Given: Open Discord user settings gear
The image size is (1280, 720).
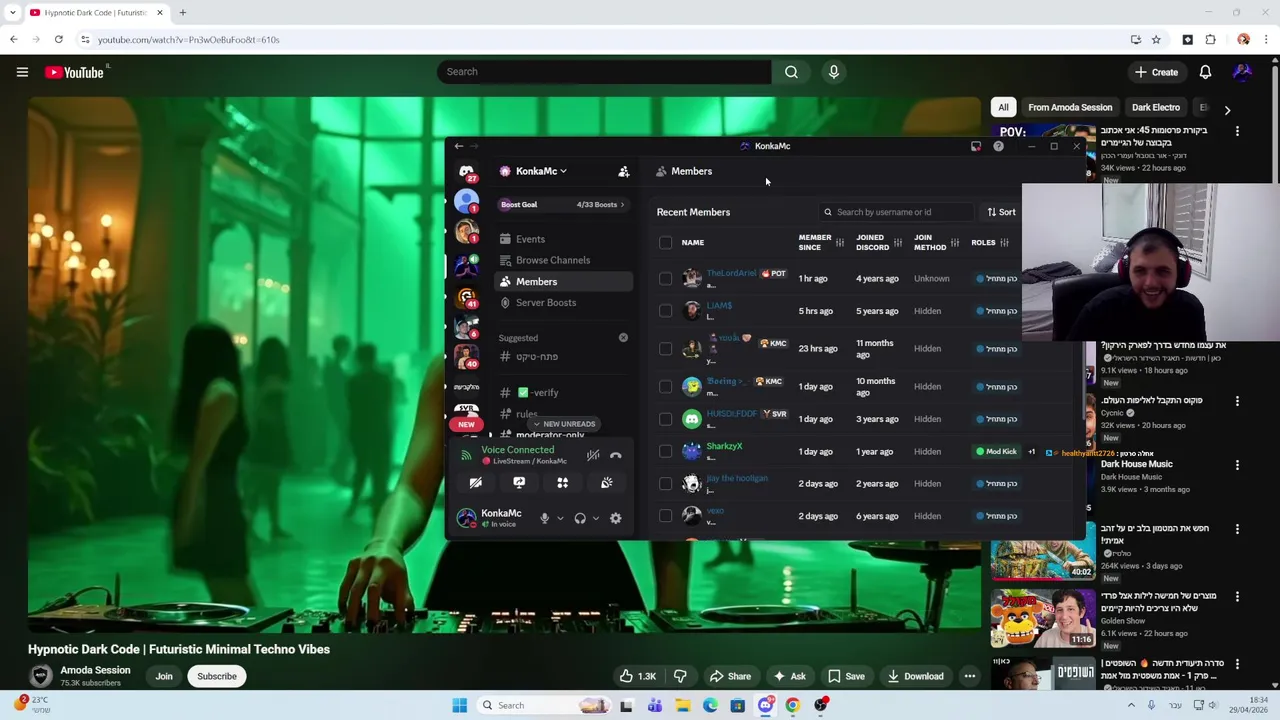Looking at the screenshot, I should tap(615, 518).
